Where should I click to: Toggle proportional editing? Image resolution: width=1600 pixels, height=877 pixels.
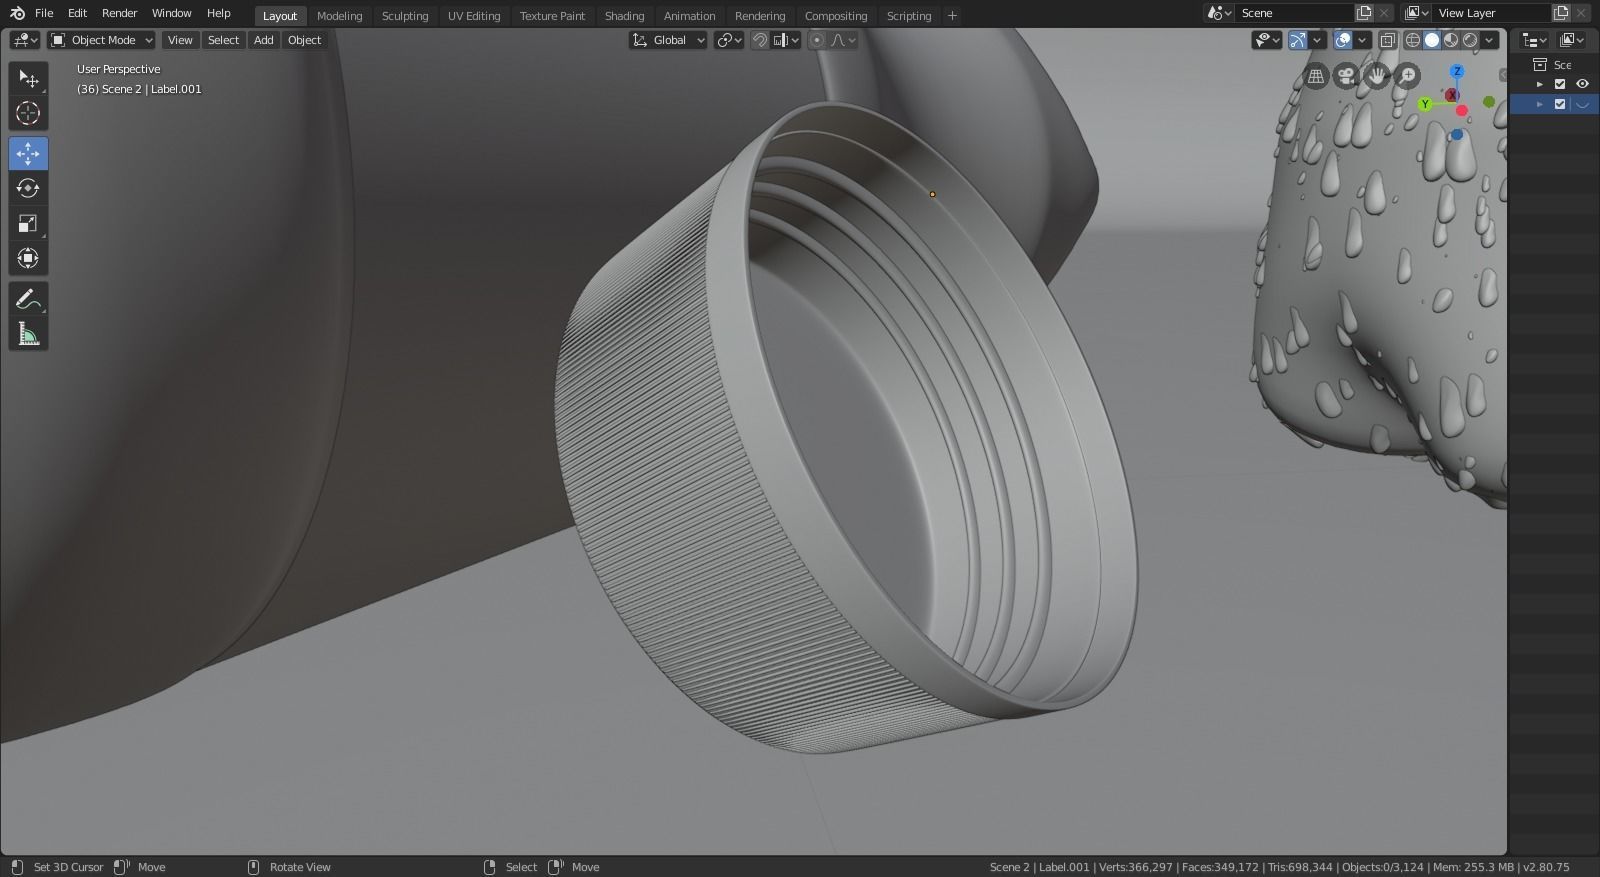[817, 40]
